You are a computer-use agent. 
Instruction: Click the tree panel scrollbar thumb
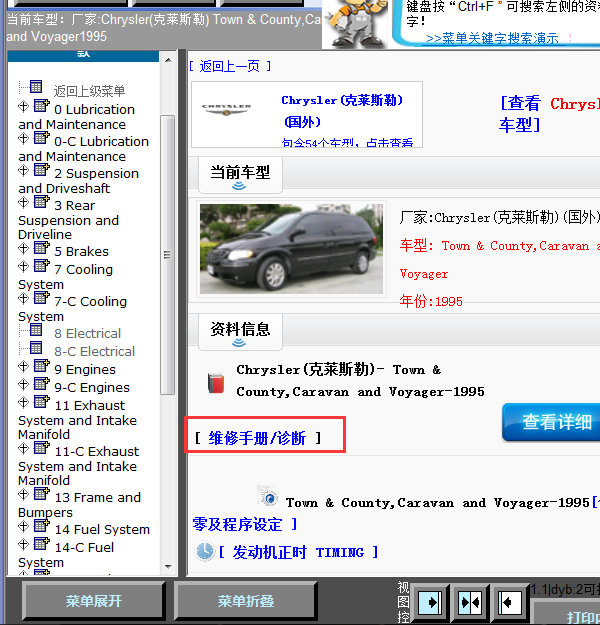coord(168,255)
